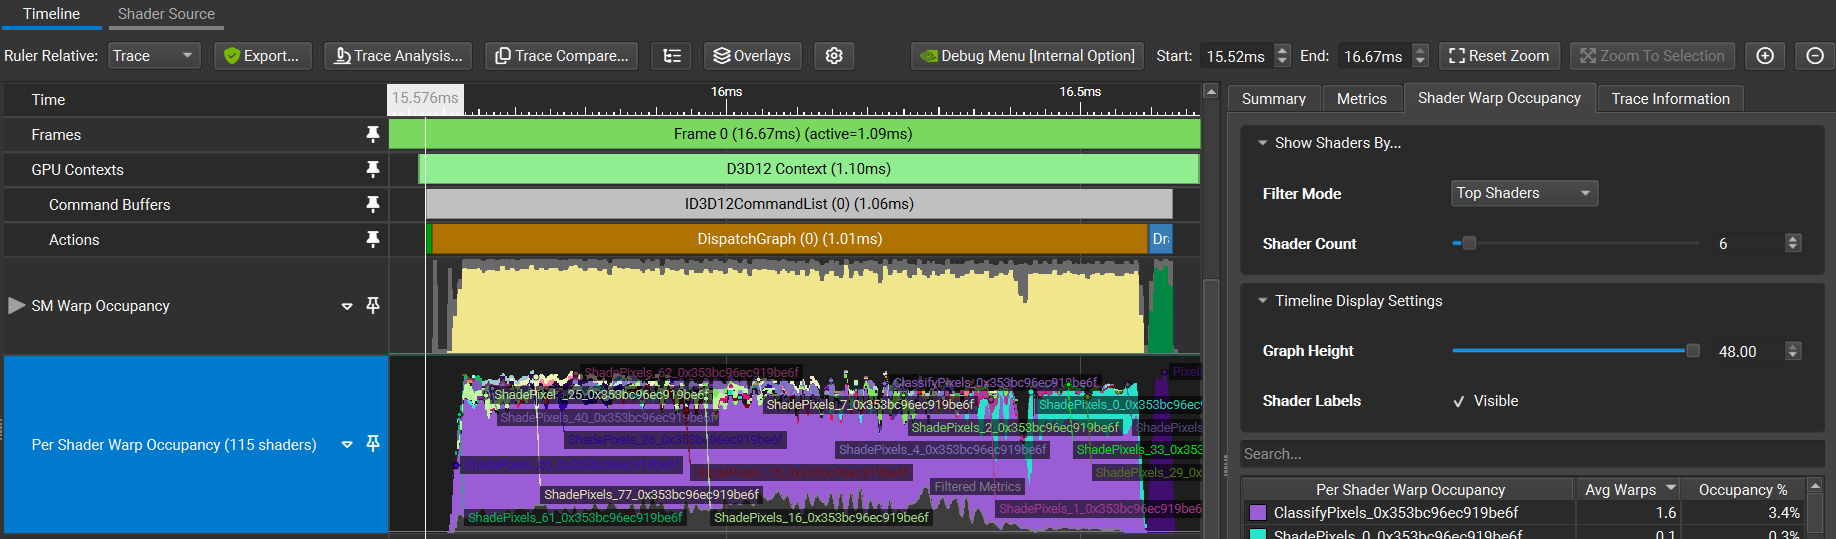Select the Frame 0 bar
Image resolution: width=1836 pixels, height=539 pixels.
tap(794, 134)
